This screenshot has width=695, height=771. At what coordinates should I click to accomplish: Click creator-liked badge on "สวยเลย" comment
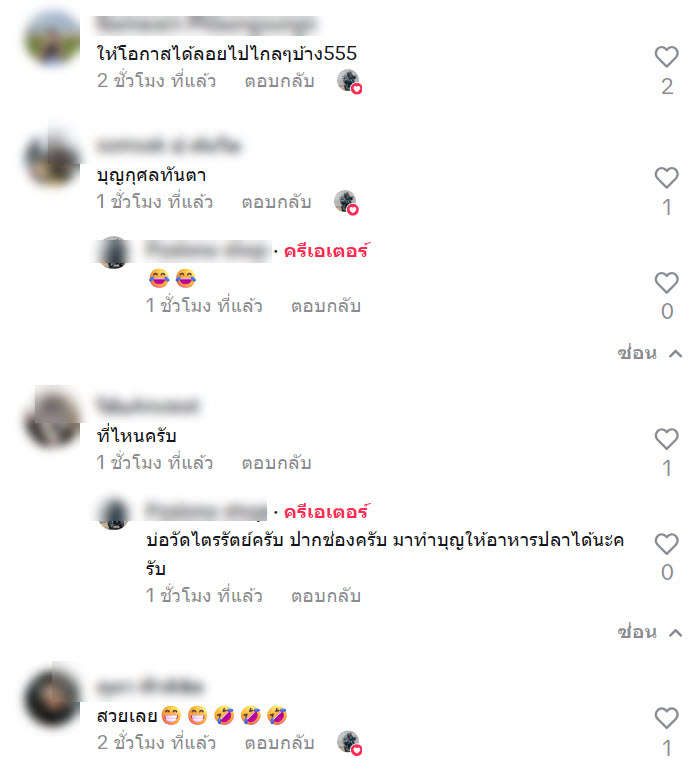[350, 743]
